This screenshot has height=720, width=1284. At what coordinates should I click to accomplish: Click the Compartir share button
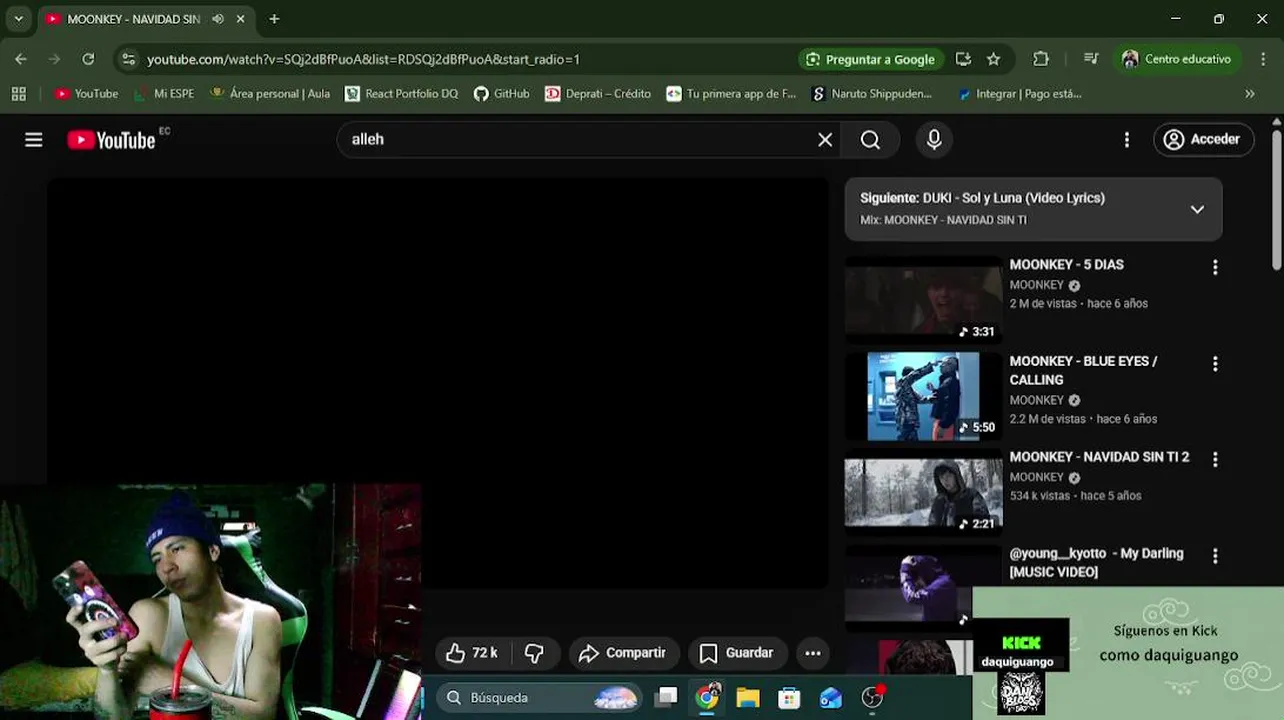624,653
